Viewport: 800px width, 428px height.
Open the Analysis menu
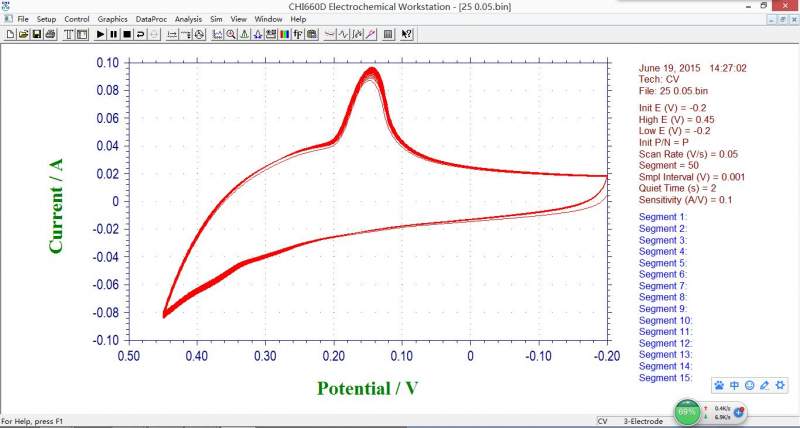pos(188,19)
